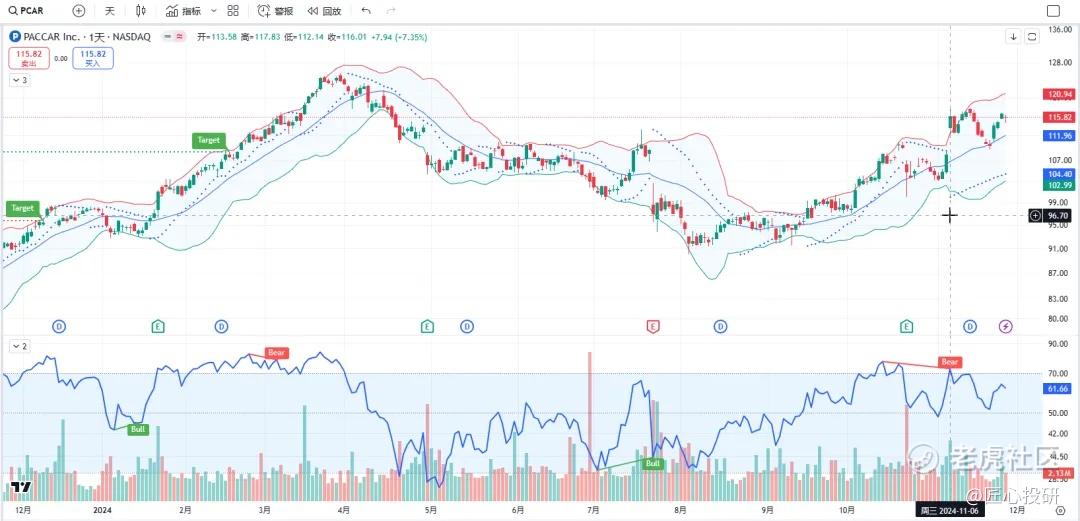Open candlestick chart style selector
The image size is (1080, 521).
point(141,10)
